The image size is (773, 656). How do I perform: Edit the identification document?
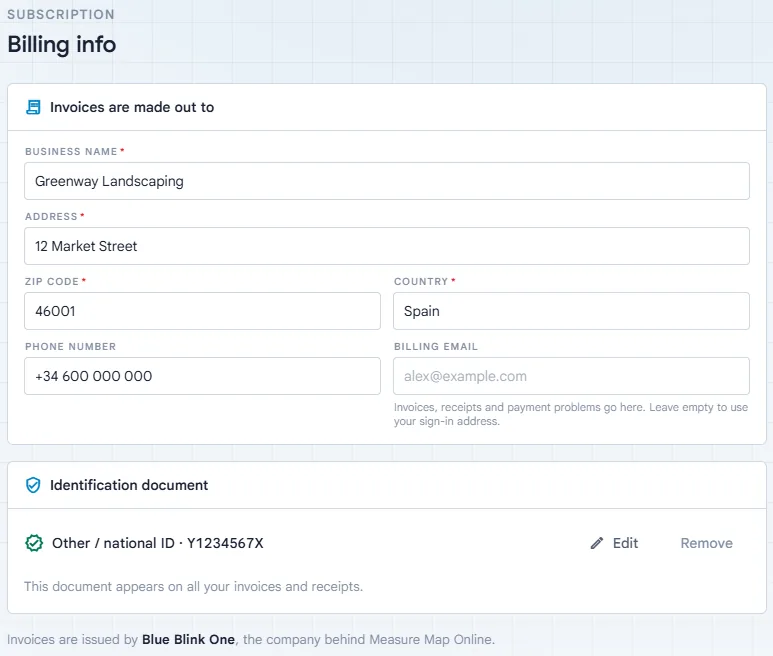[614, 543]
